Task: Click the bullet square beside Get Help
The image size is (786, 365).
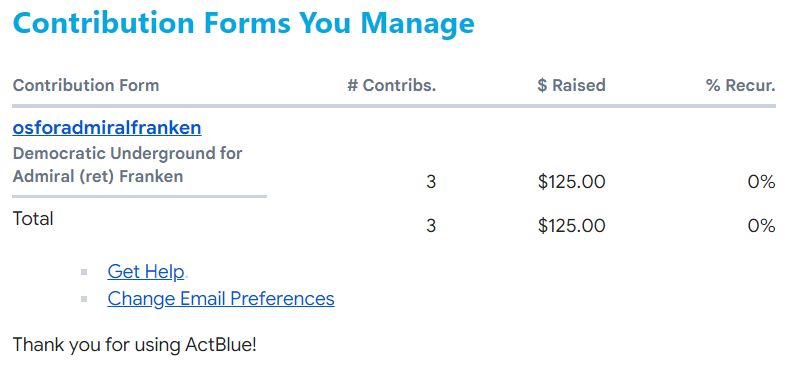Action: [84, 272]
